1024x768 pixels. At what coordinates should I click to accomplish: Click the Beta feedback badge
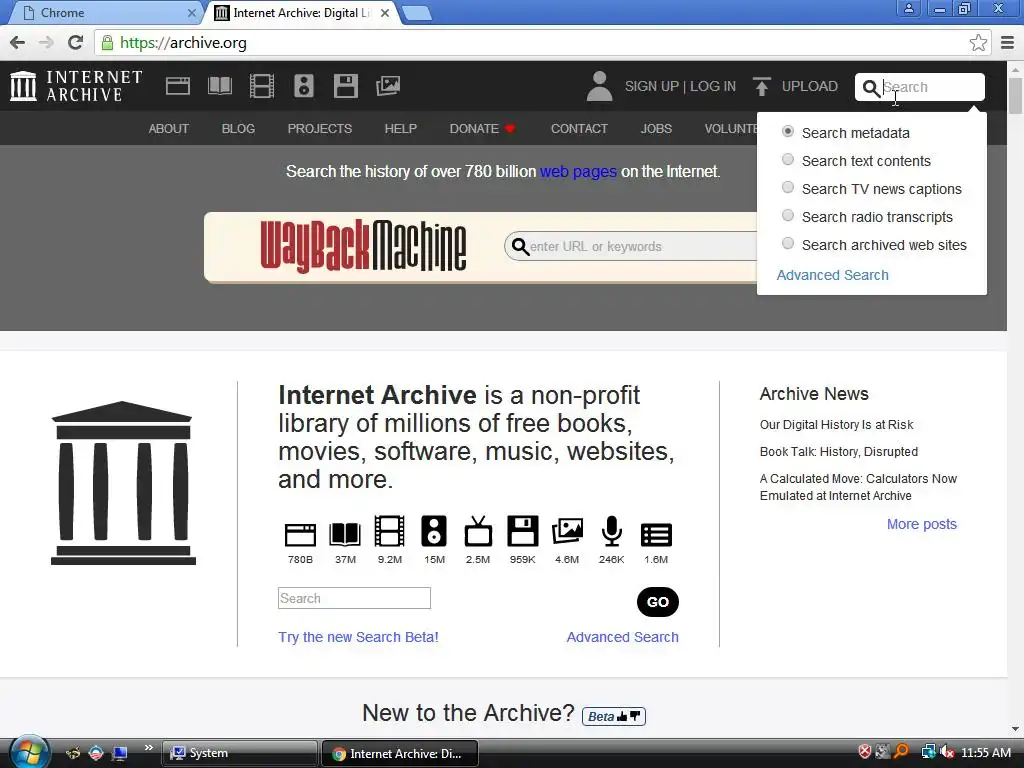[x=614, y=716]
